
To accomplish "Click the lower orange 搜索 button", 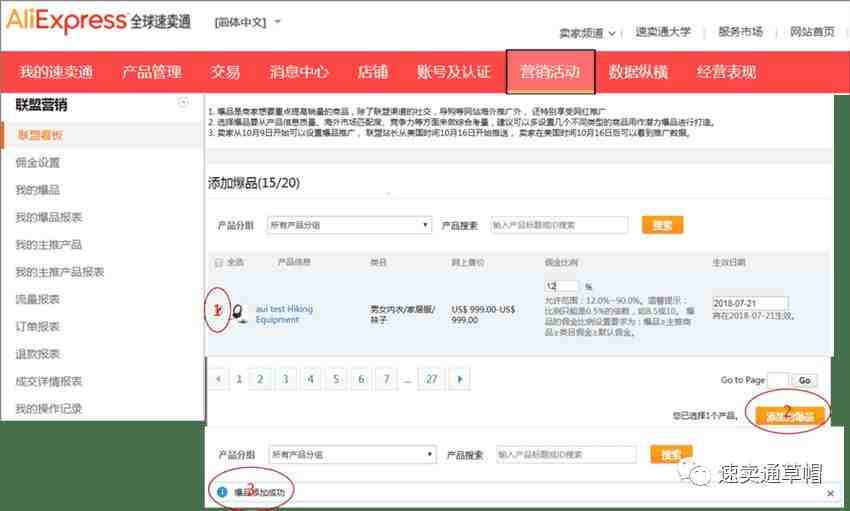I will tap(671, 454).
